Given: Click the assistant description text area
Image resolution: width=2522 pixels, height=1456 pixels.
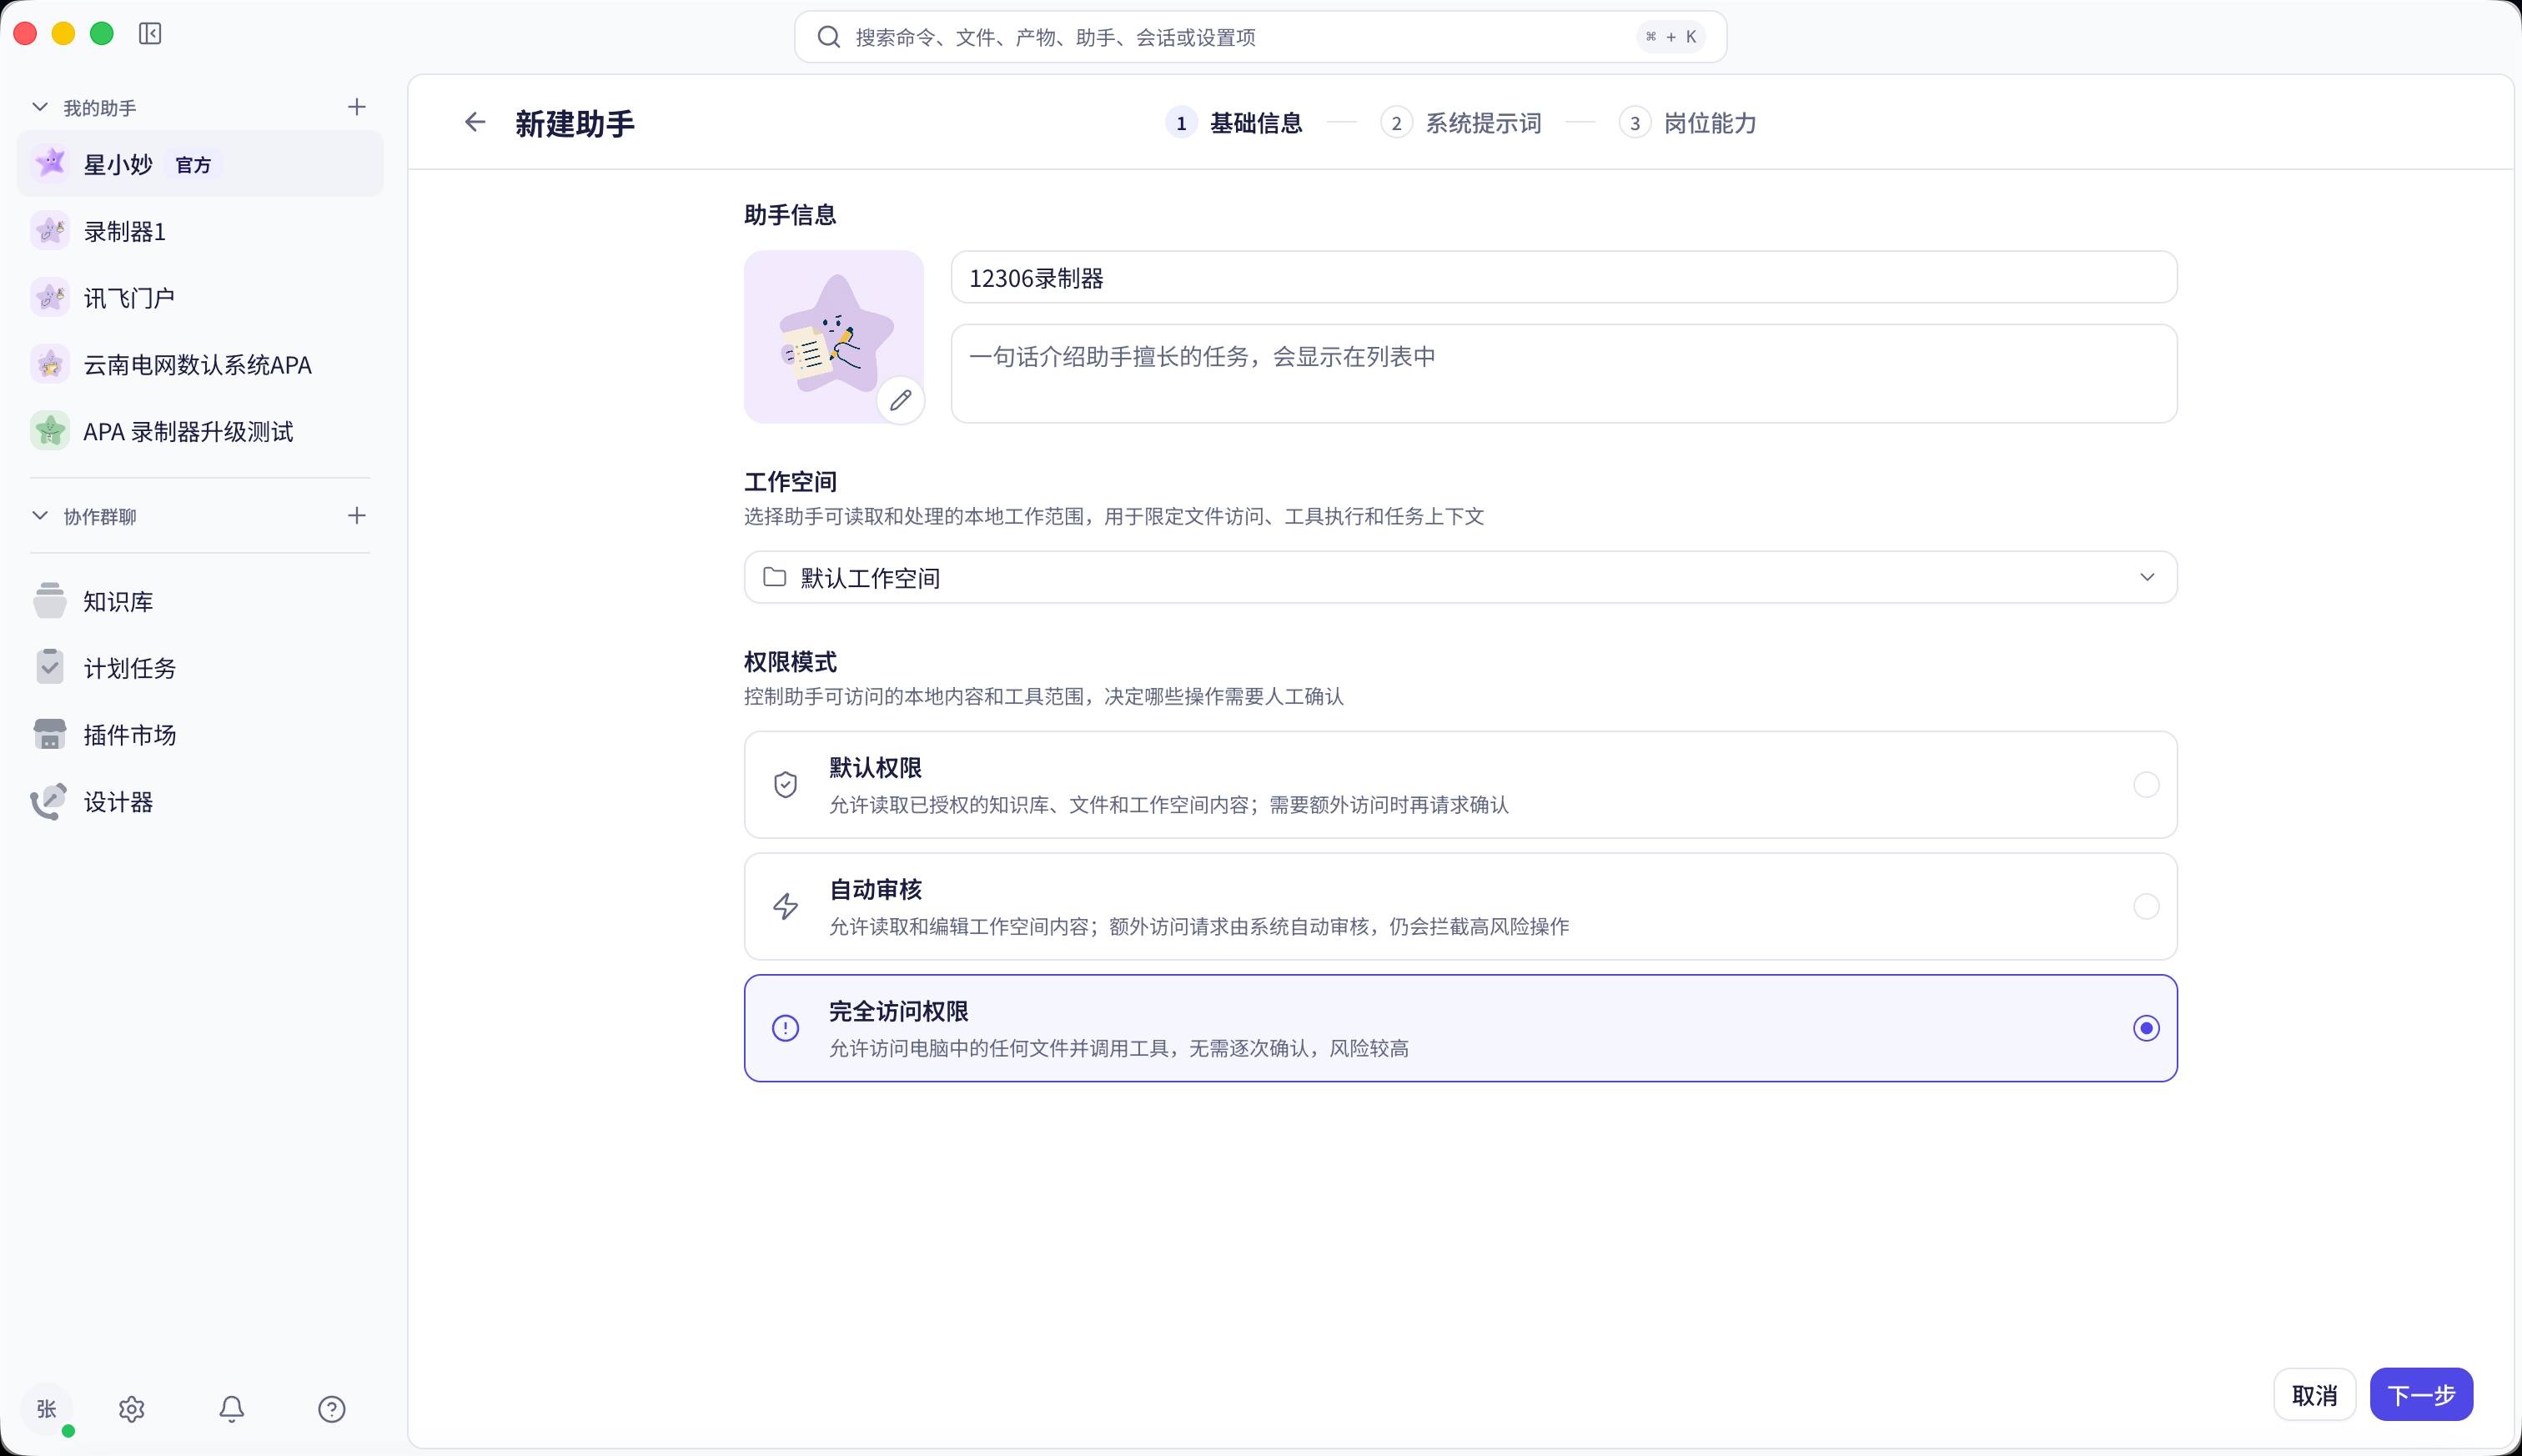Looking at the screenshot, I should coord(1564,373).
